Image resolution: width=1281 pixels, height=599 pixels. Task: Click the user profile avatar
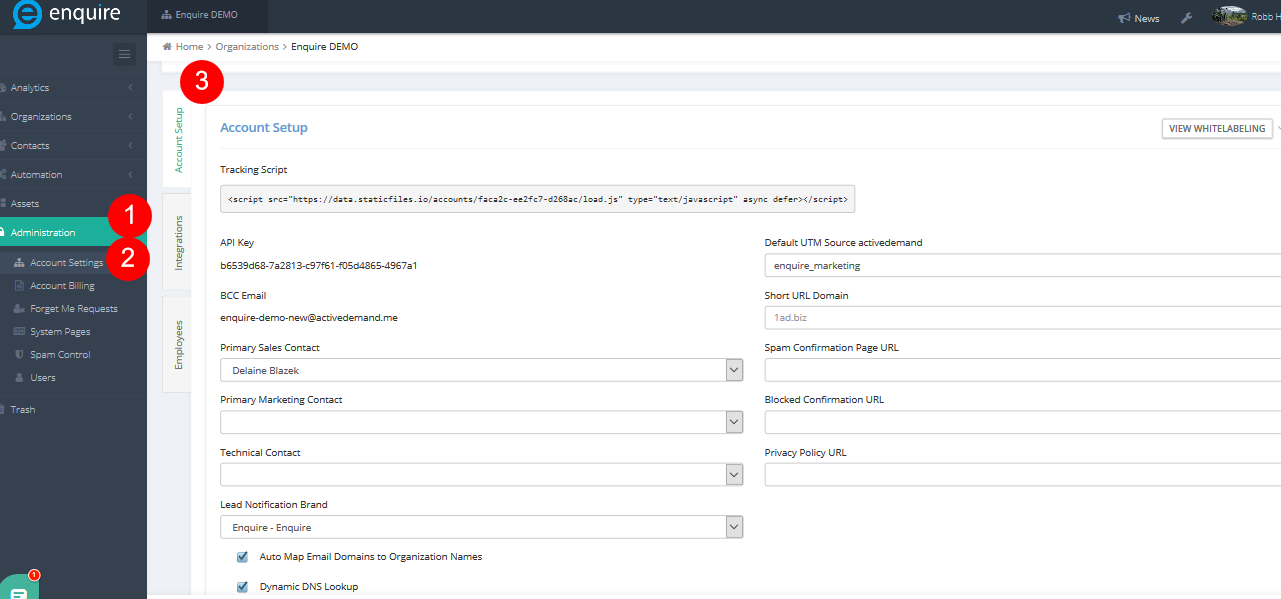pos(1229,16)
